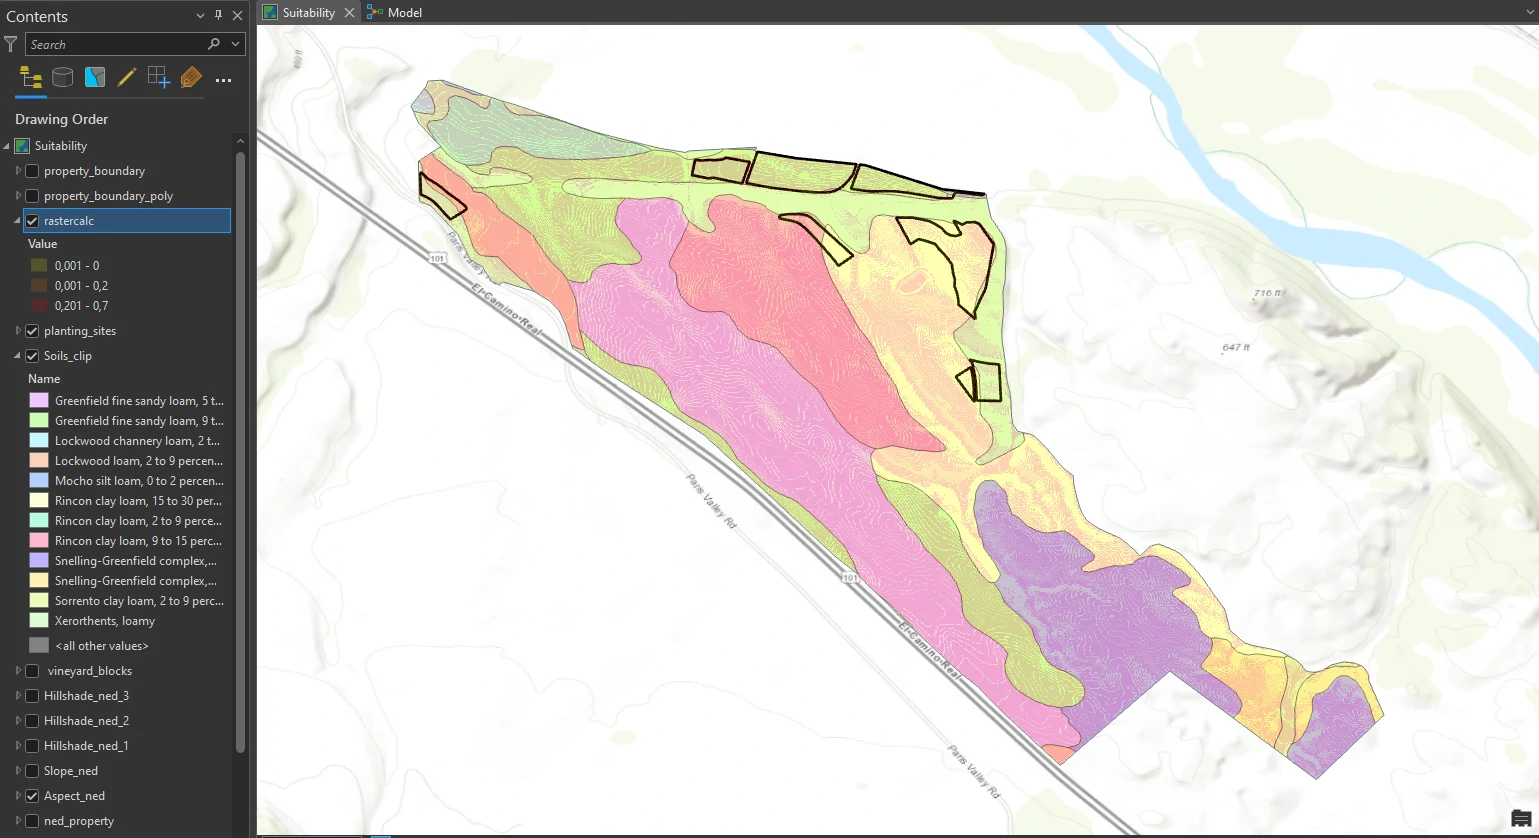Expand the property_boundary_poly layer
This screenshot has width=1539, height=838.
(18, 196)
